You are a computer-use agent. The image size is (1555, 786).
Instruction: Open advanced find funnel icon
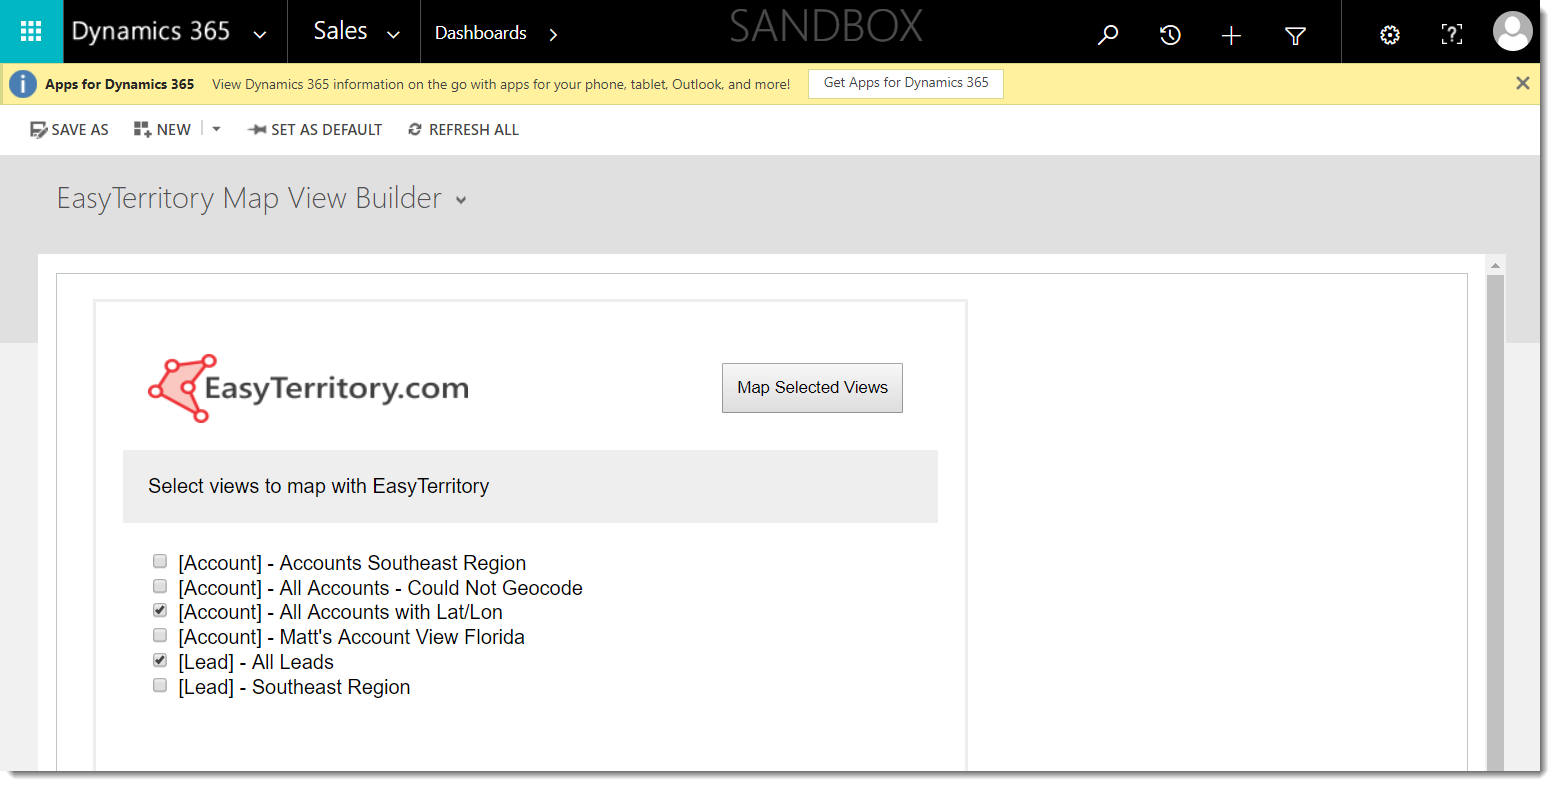pos(1295,36)
